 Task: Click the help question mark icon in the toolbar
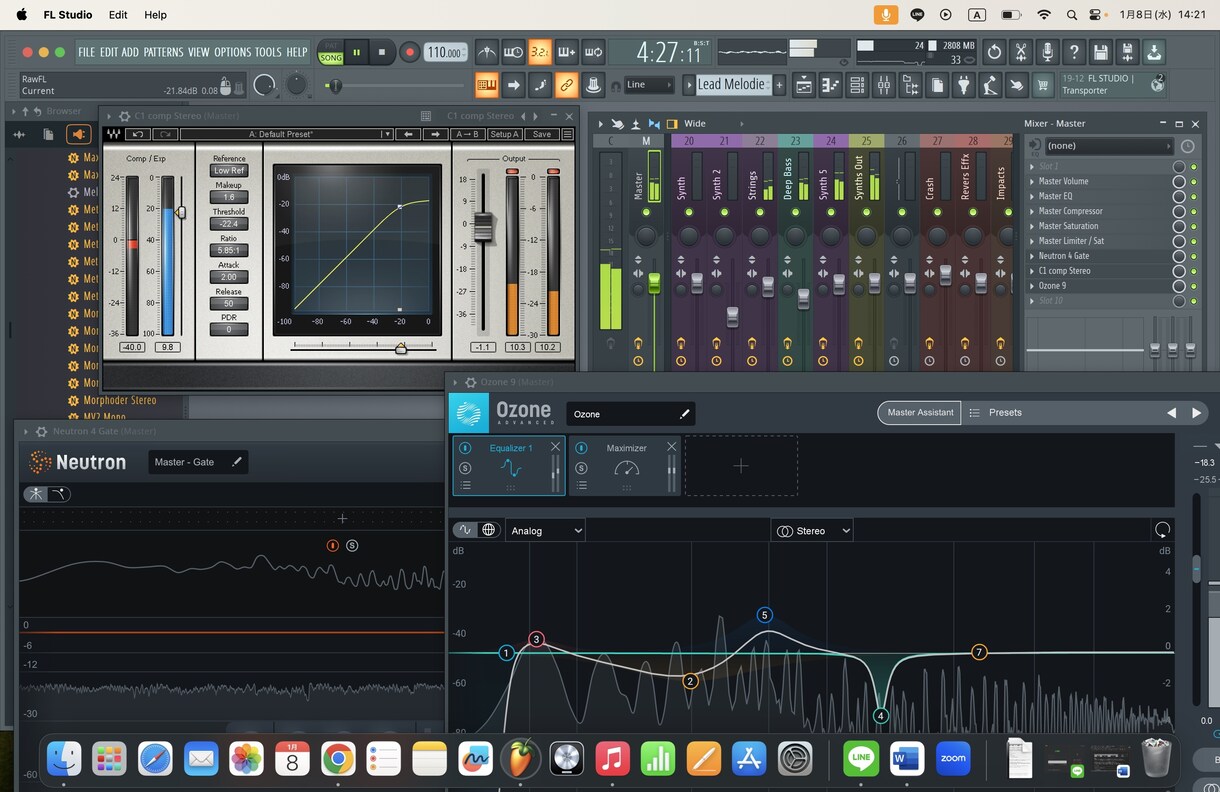click(x=1074, y=52)
